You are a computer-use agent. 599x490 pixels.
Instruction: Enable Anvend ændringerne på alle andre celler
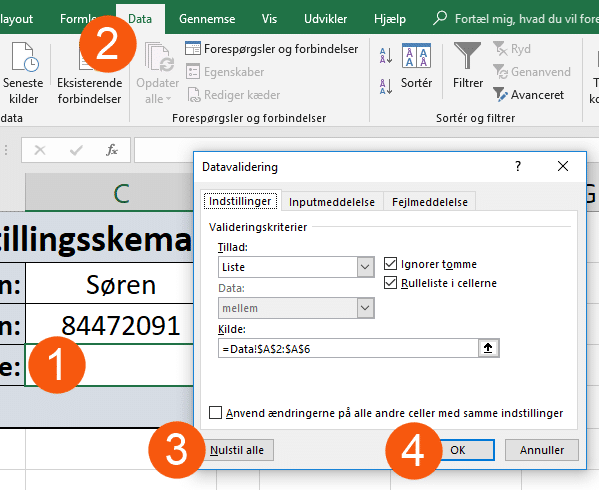click(x=215, y=412)
